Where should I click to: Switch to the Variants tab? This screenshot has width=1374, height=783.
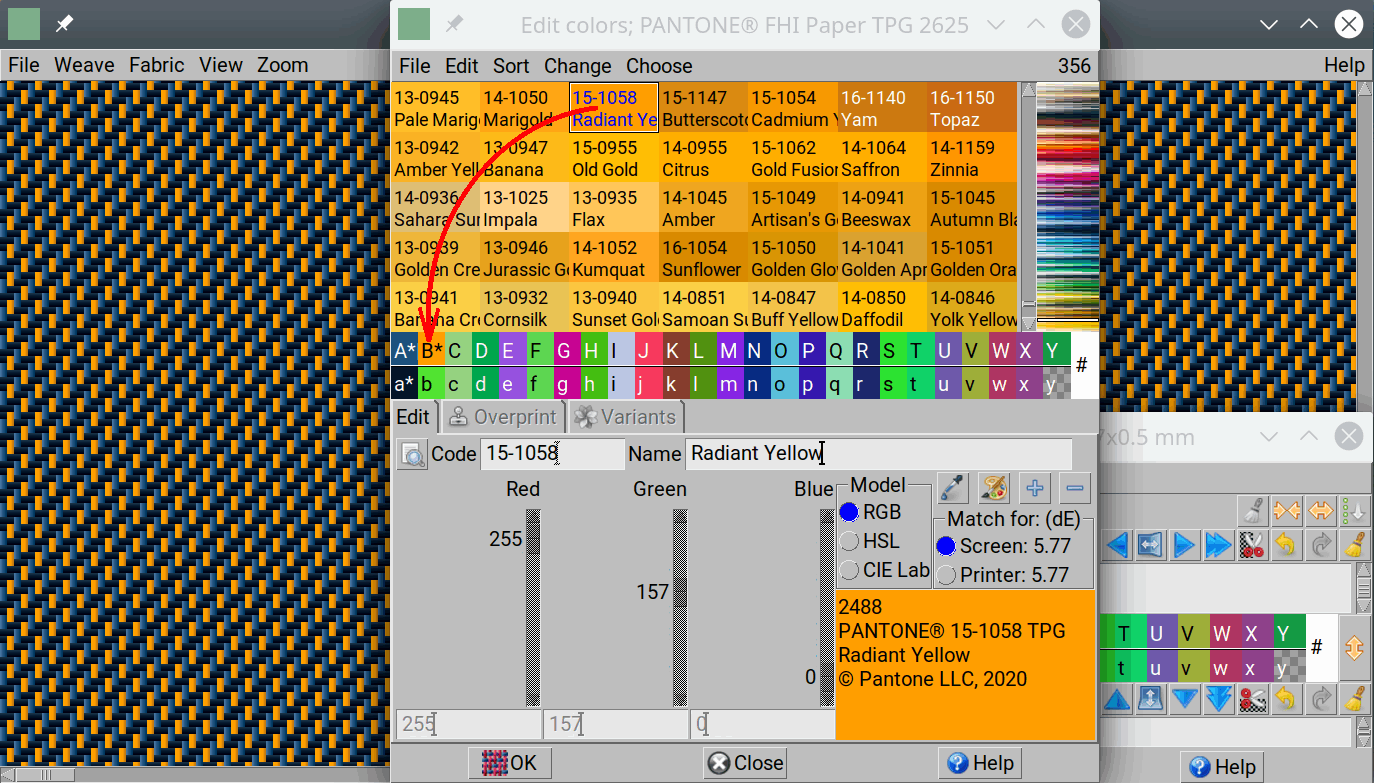(x=626, y=417)
